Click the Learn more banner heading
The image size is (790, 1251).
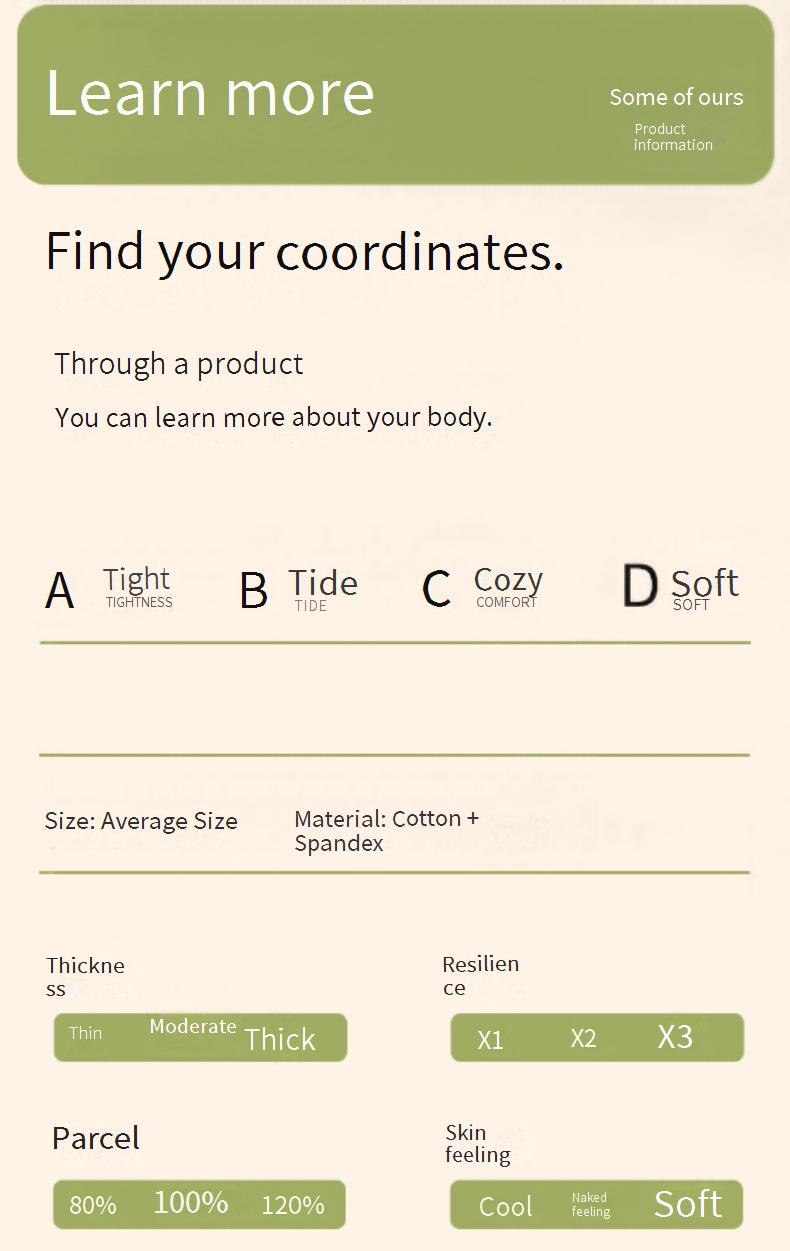click(x=210, y=93)
